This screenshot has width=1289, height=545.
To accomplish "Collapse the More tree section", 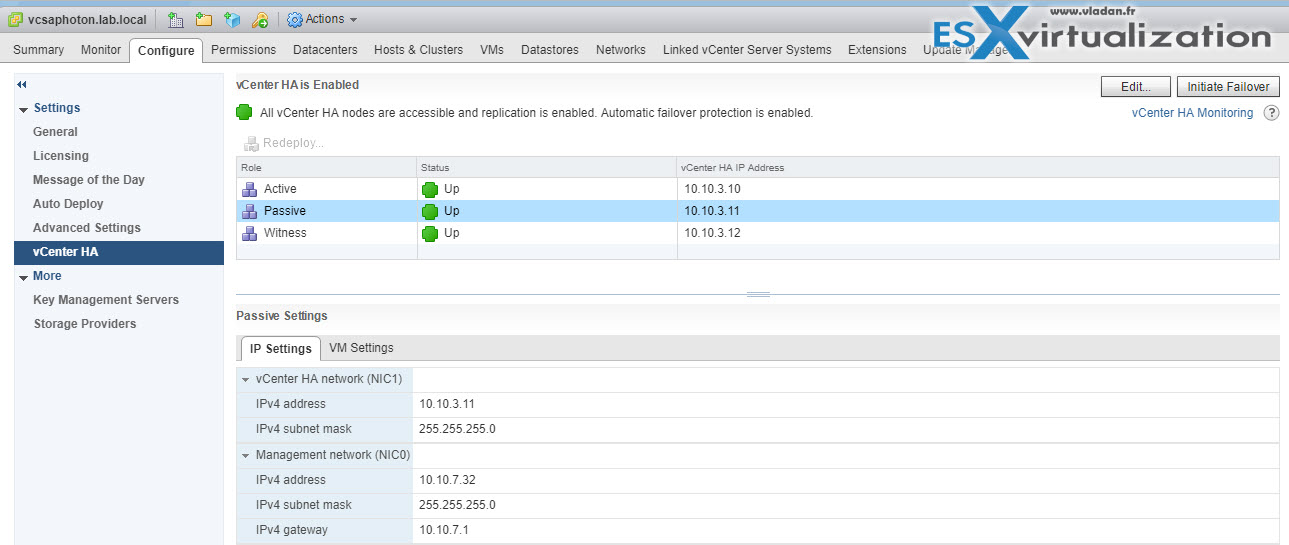I will click(23, 277).
